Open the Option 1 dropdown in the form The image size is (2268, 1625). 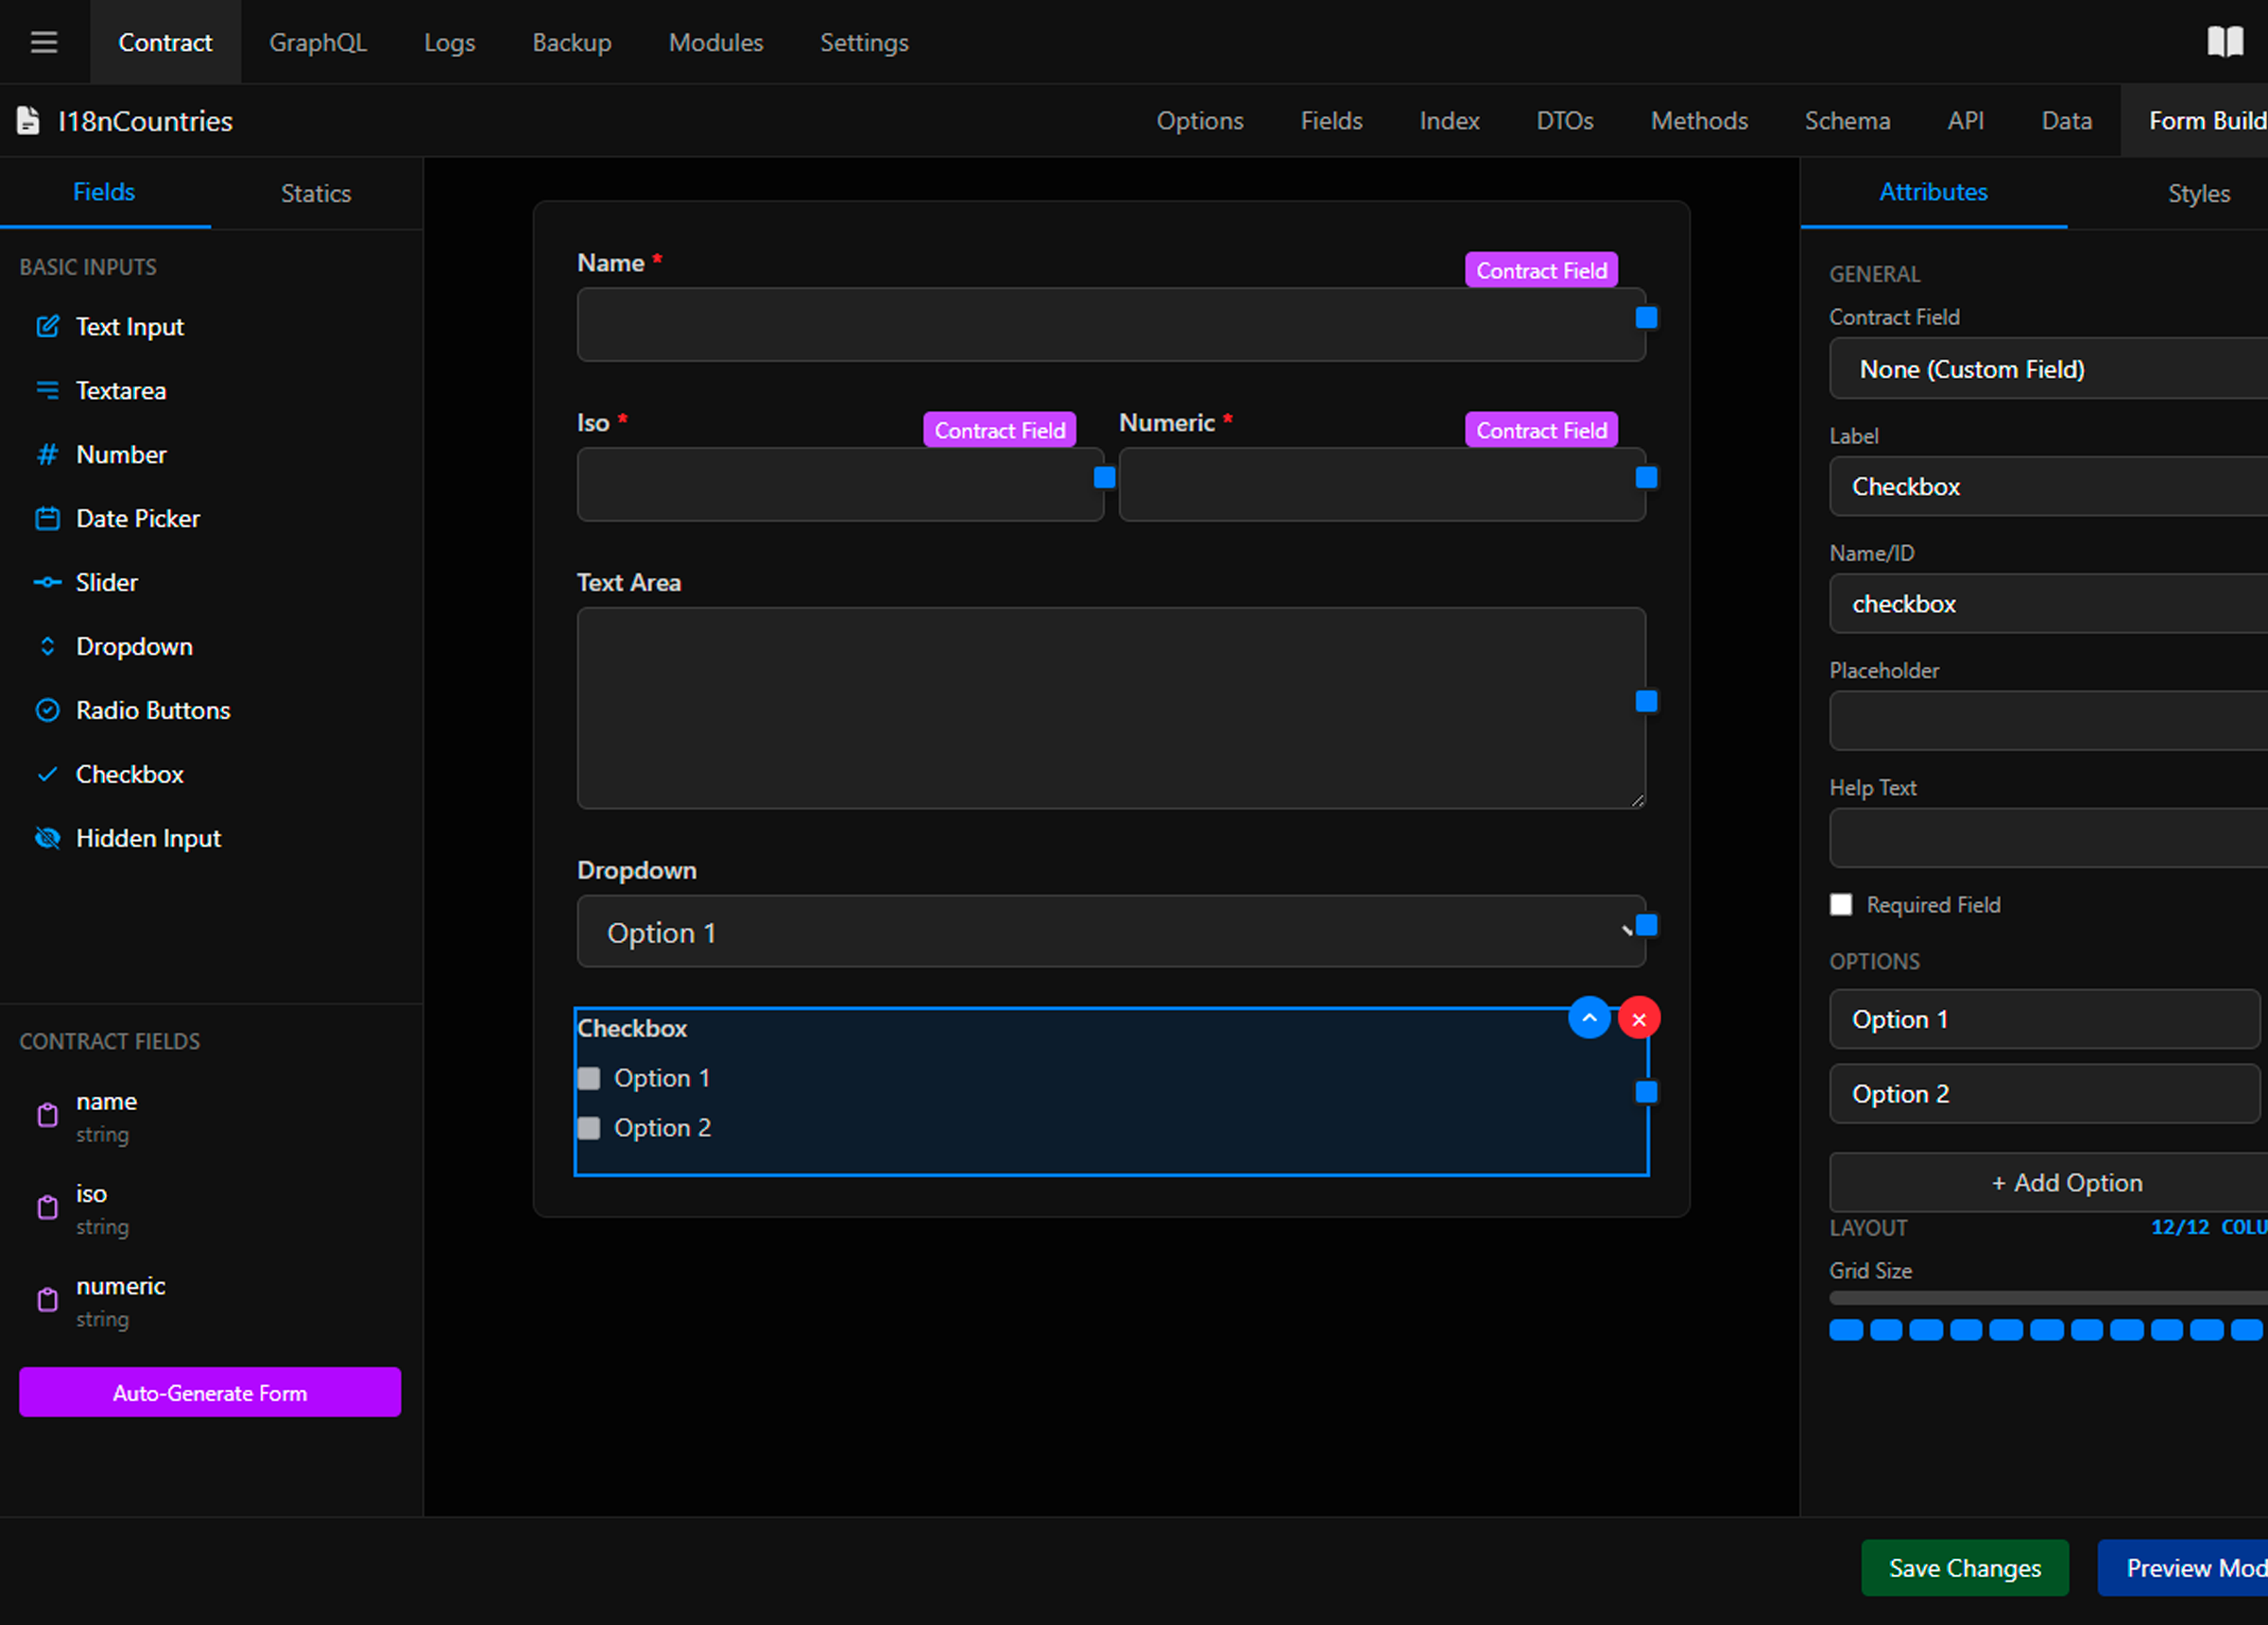[1111, 932]
